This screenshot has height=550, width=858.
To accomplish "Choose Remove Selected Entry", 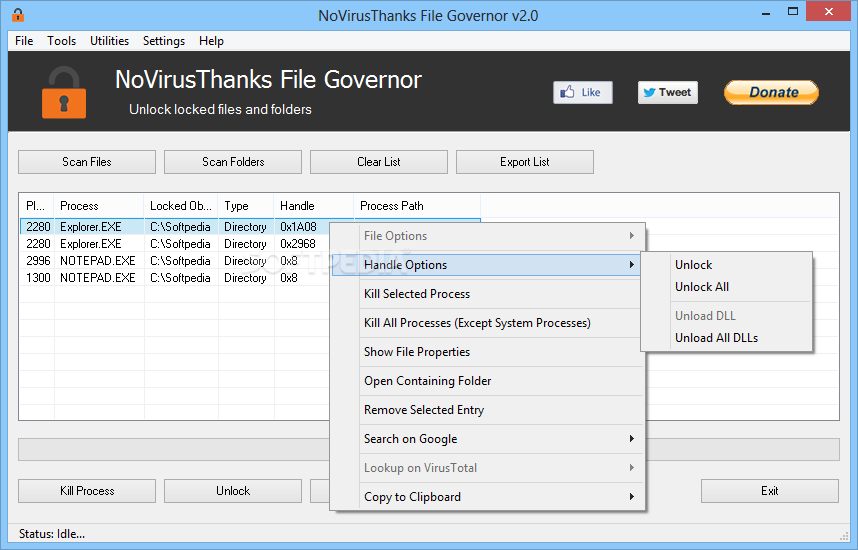I will point(488,410).
